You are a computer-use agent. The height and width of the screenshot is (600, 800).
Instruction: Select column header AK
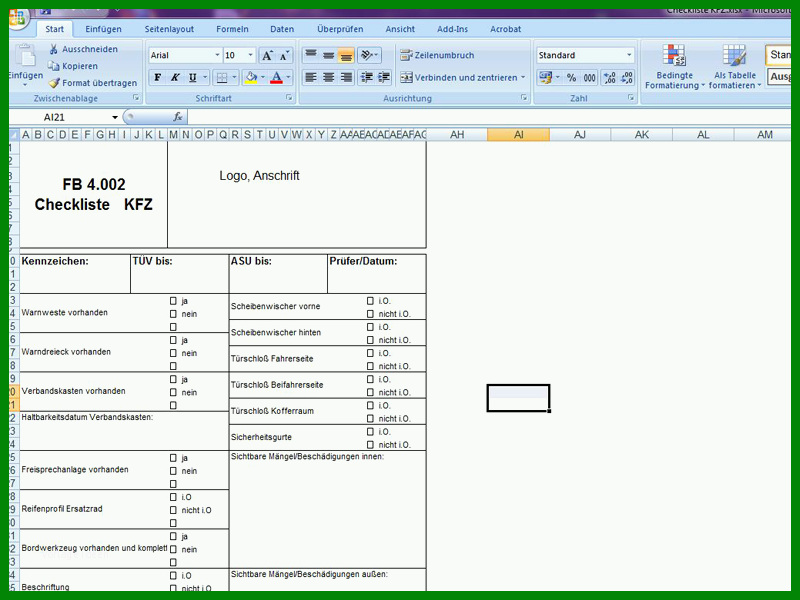coord(641,135)
